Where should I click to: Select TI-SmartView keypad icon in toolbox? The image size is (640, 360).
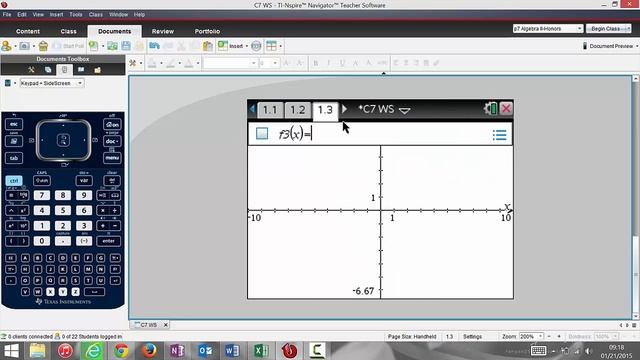click(64, 70)
